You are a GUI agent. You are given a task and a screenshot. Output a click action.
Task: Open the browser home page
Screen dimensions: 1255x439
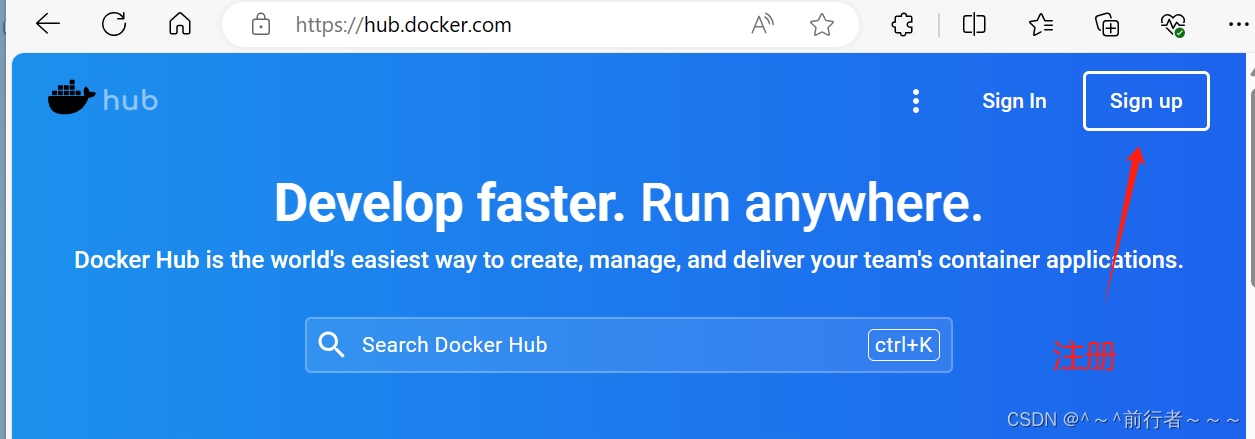coord(180,25)
